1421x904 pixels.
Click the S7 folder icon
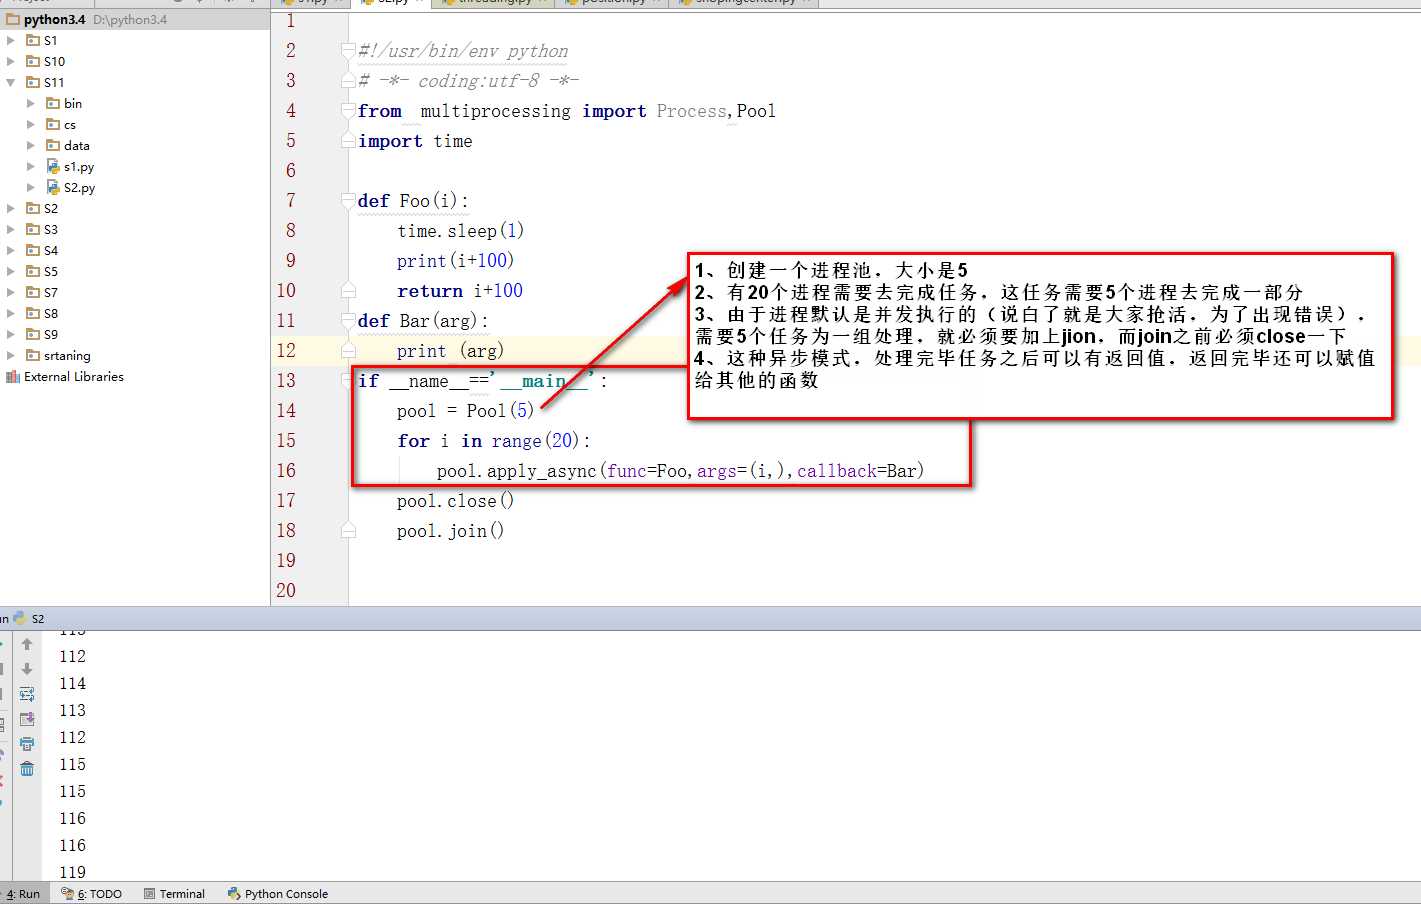(33, 292)
